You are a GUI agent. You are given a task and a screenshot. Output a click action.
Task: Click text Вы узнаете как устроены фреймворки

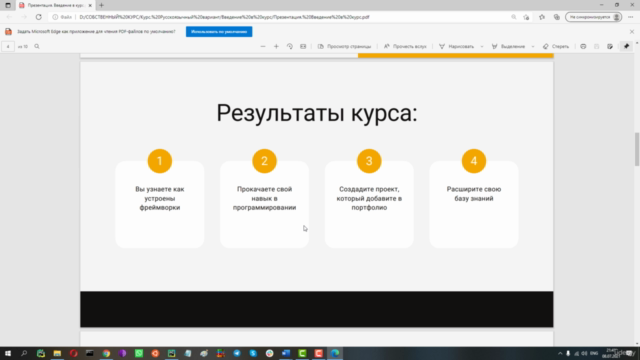[160, 198]
